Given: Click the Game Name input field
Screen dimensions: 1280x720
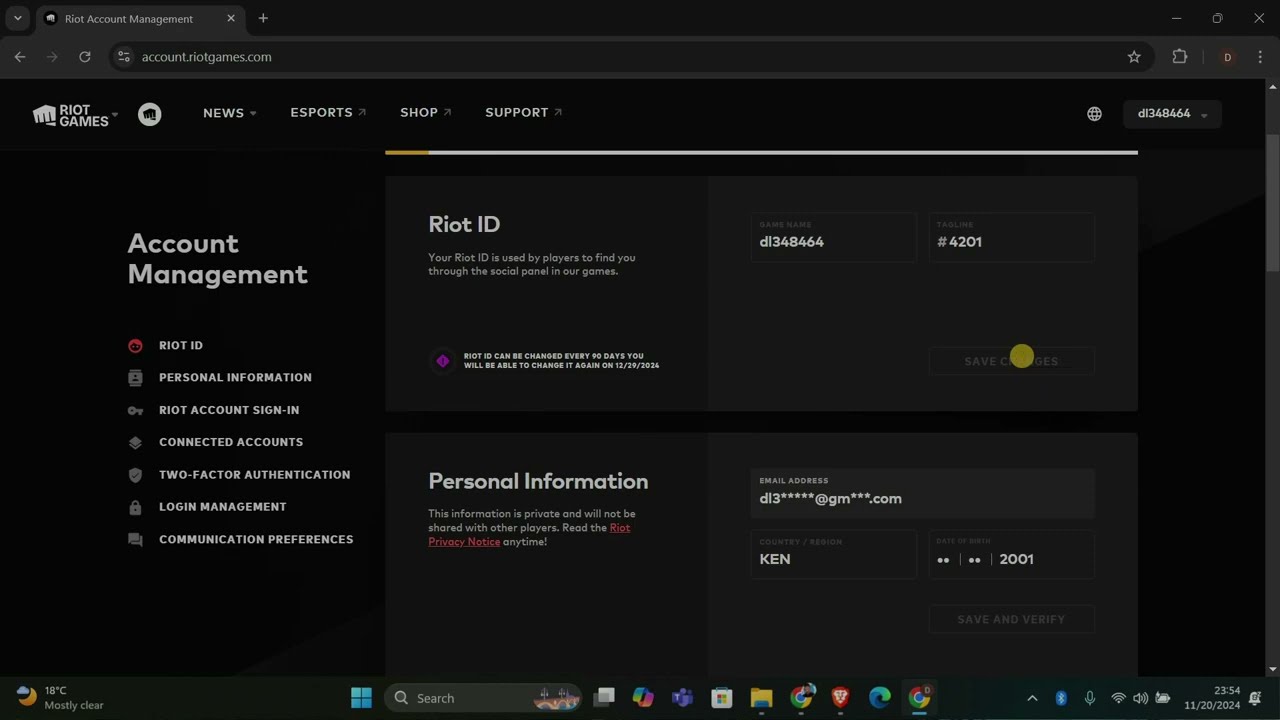Looking at the screenshot, I should click(833, 237).
